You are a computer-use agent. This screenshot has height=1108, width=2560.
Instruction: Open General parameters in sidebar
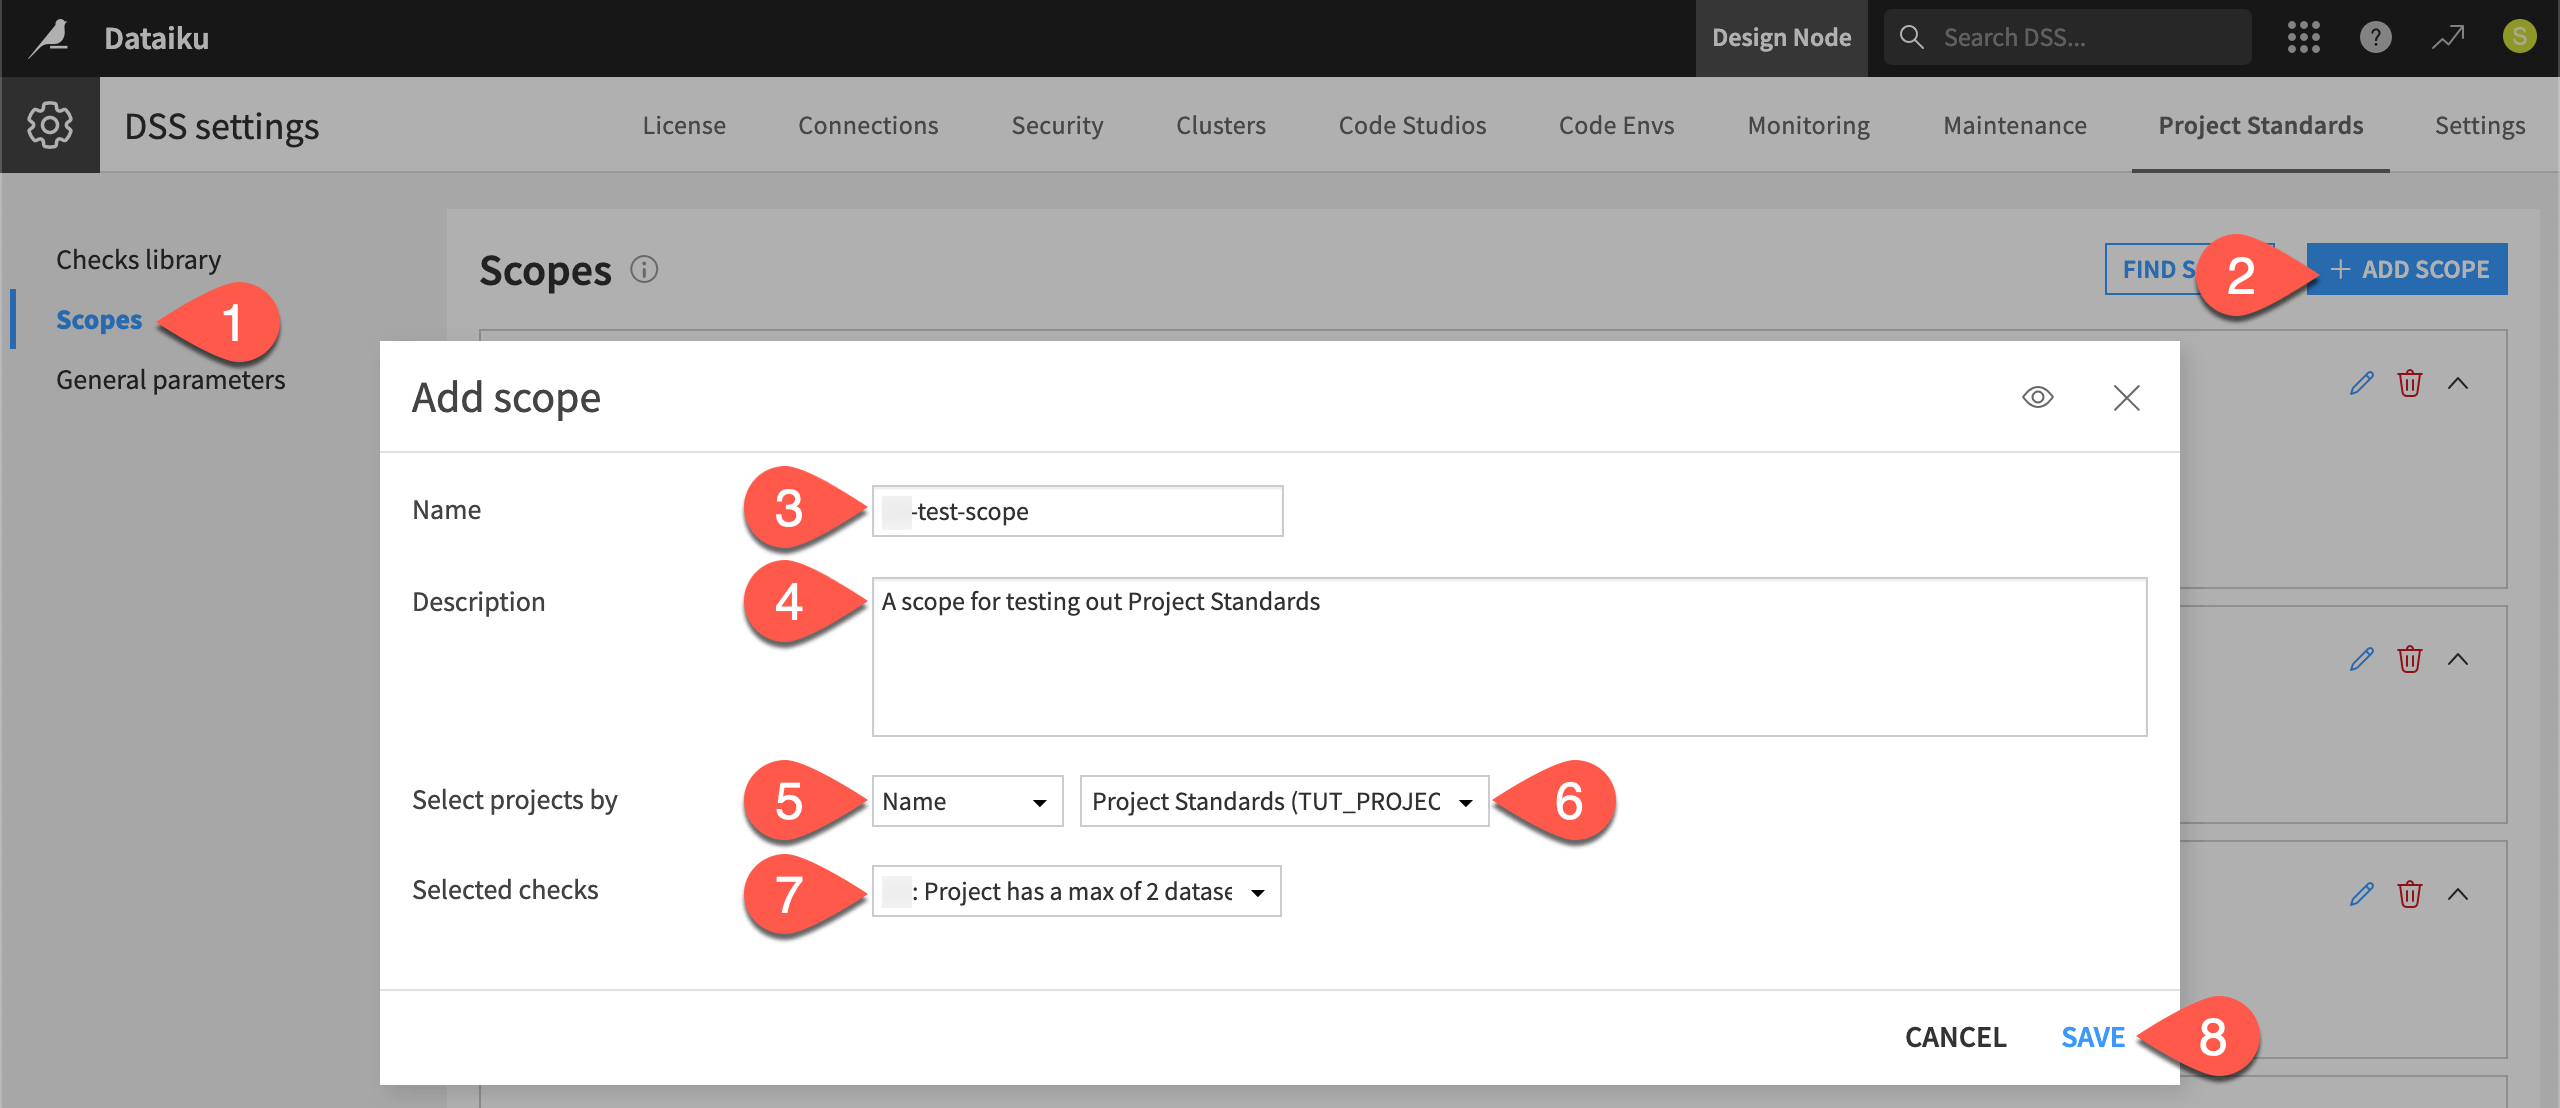[x=170, y=380]
